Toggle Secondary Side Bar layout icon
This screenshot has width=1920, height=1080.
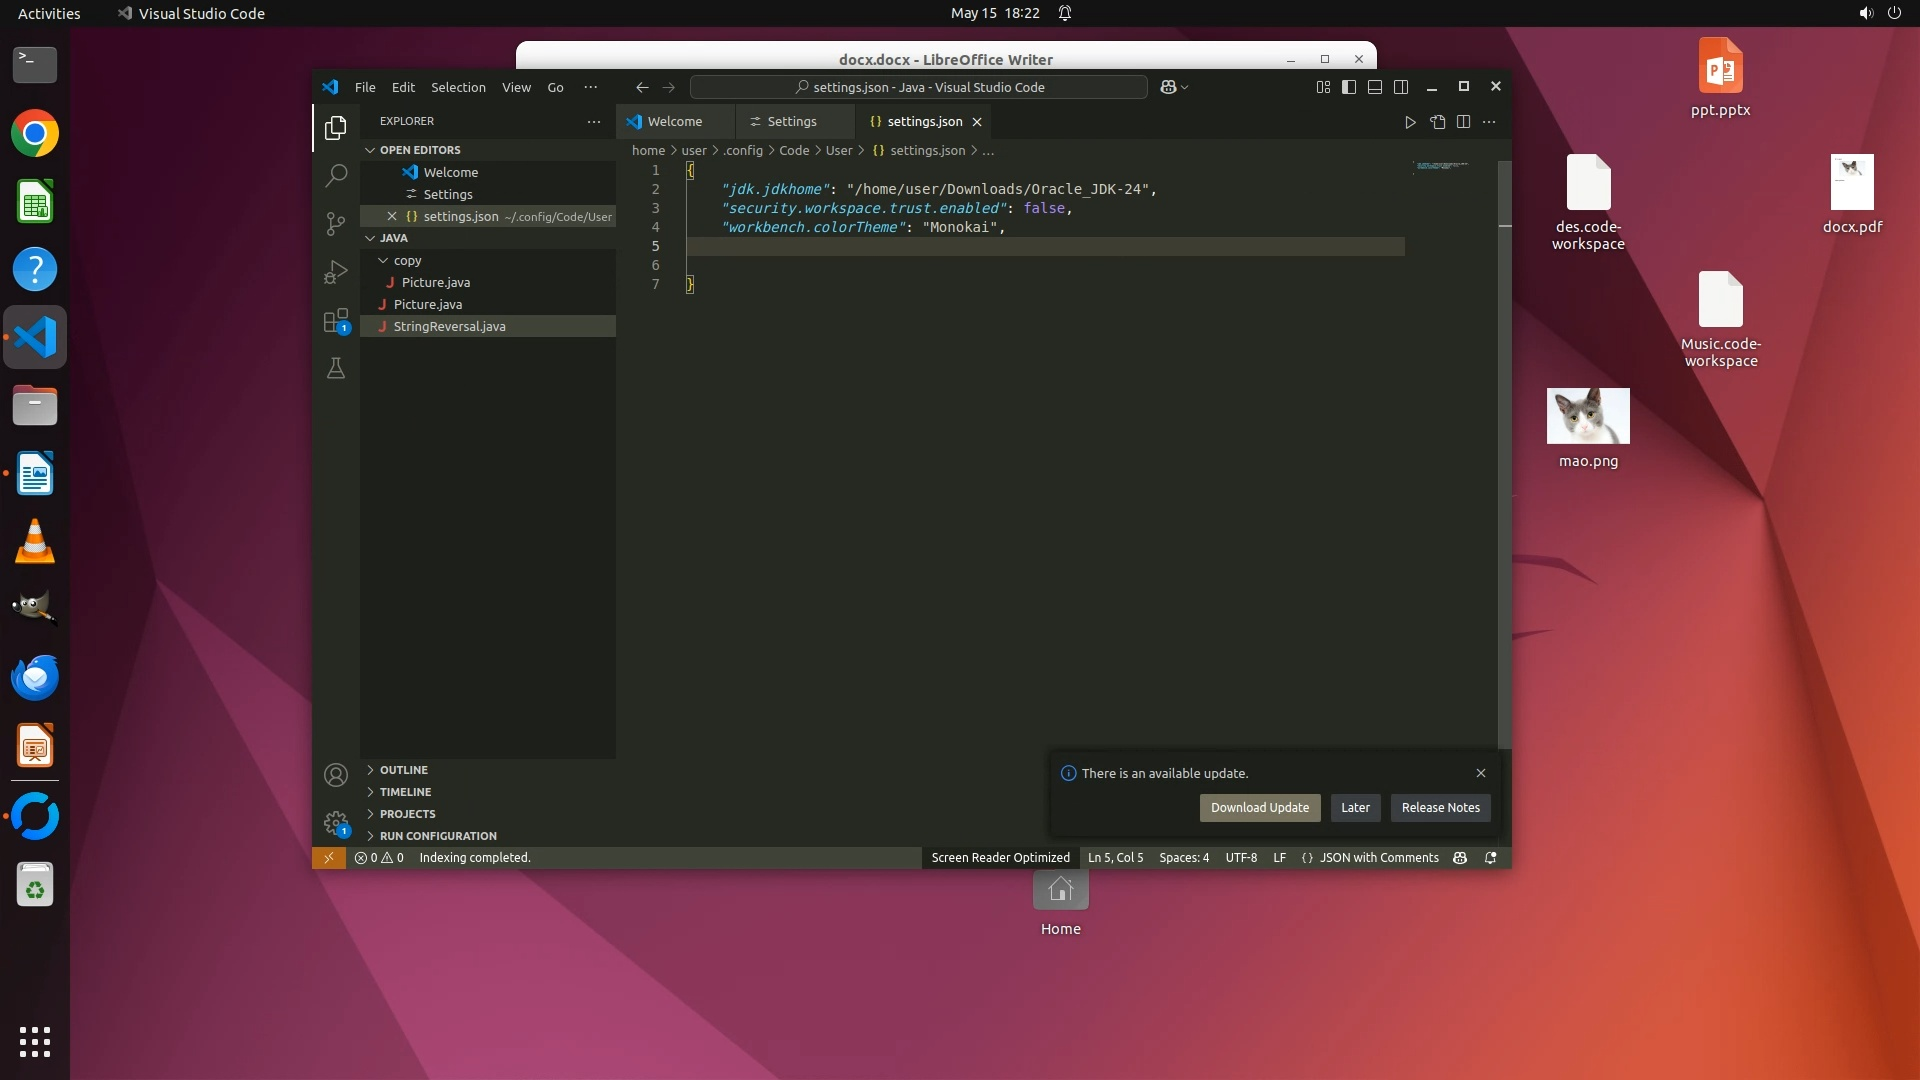coord(1401,87)
